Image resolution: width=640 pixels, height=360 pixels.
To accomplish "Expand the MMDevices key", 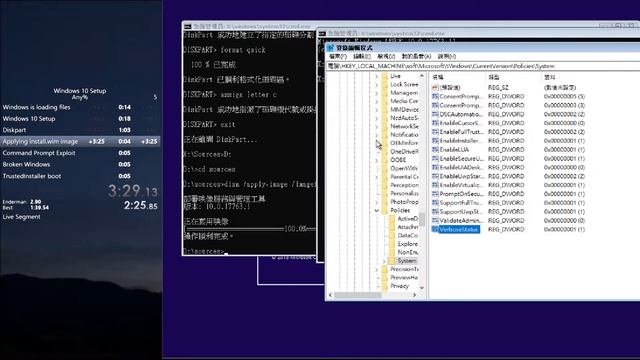I will 376,110.
